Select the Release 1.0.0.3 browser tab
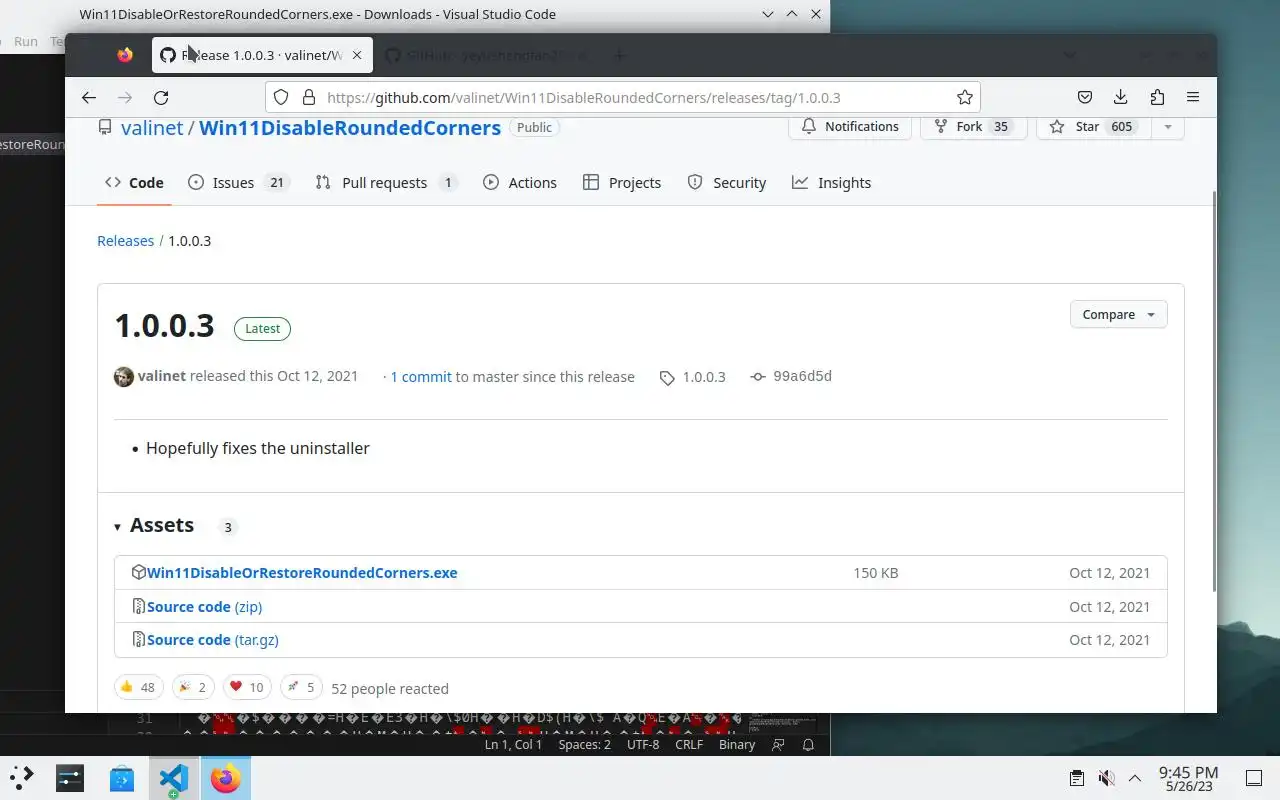 pyautogui.click(x=262, y=55)
